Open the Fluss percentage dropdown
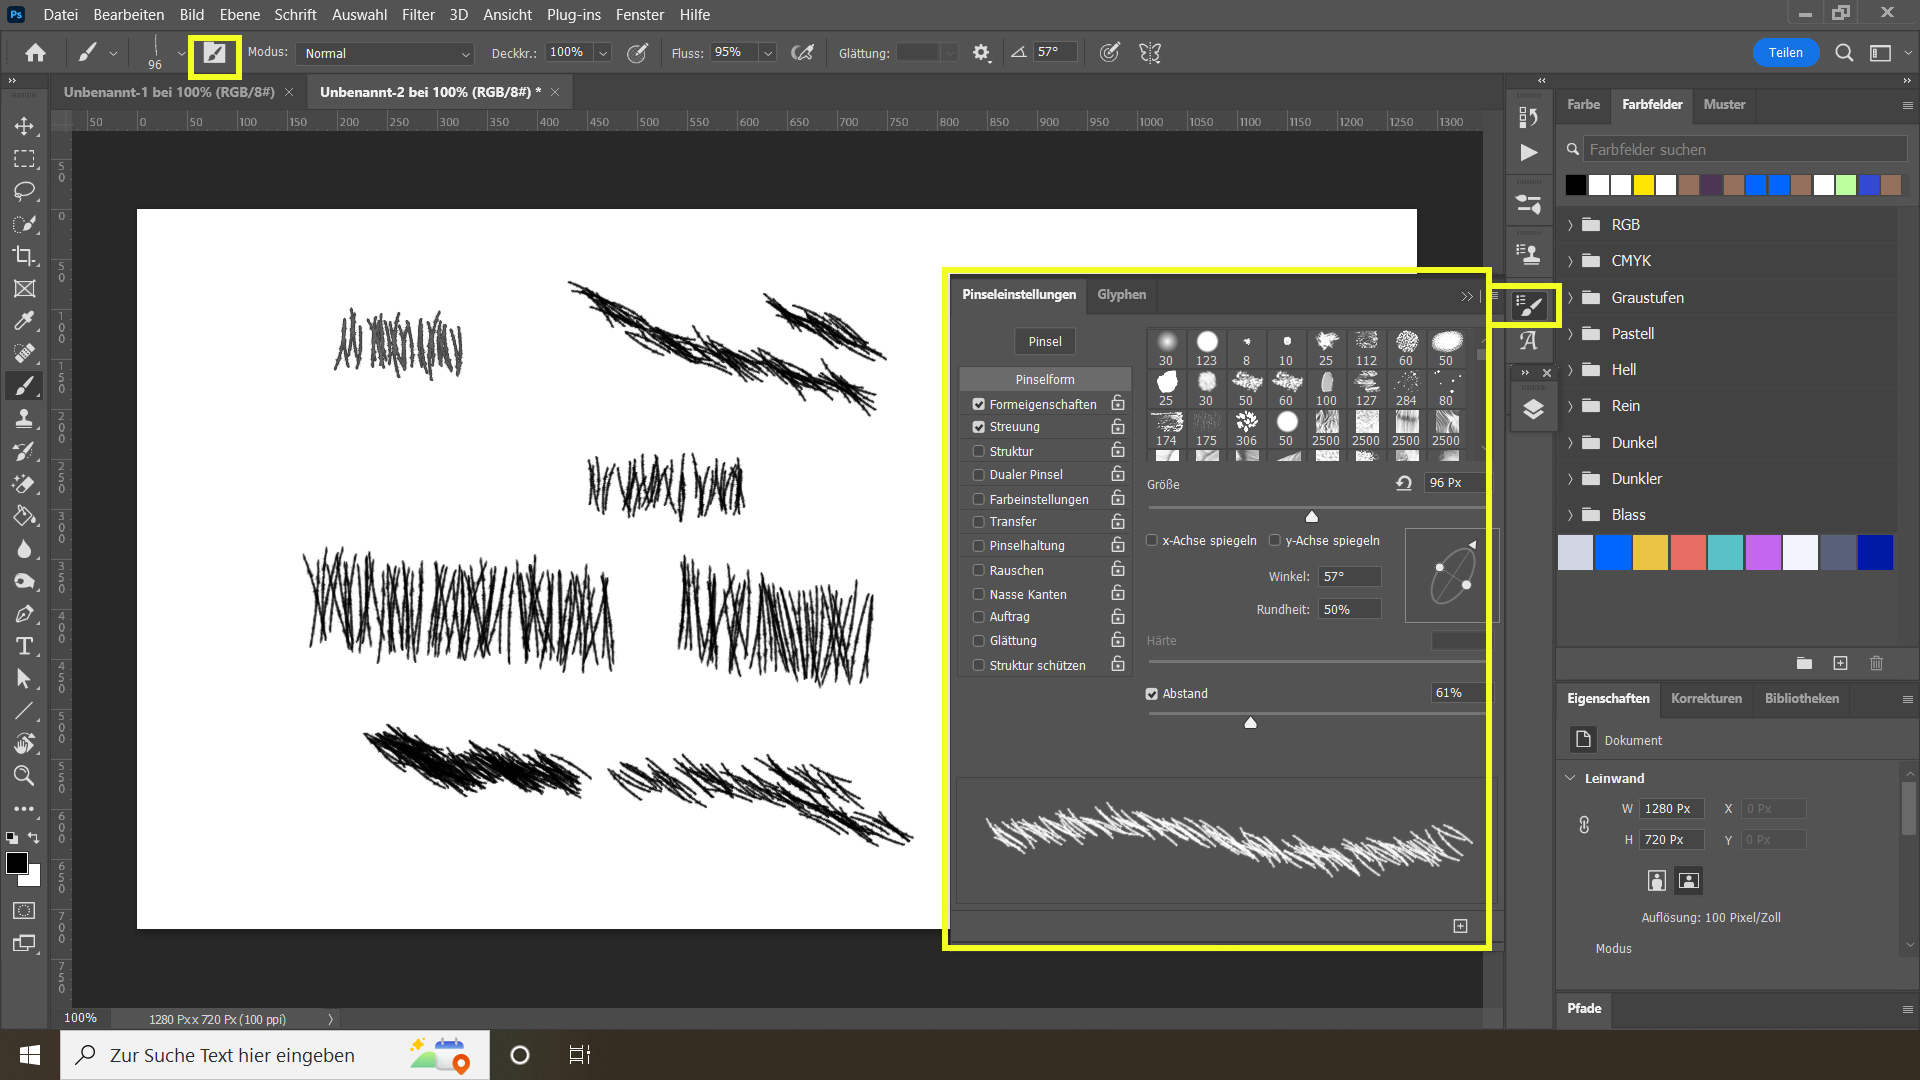Image resolution: width=1920 pixels, height=1080 pixels. tap(768, 53)
